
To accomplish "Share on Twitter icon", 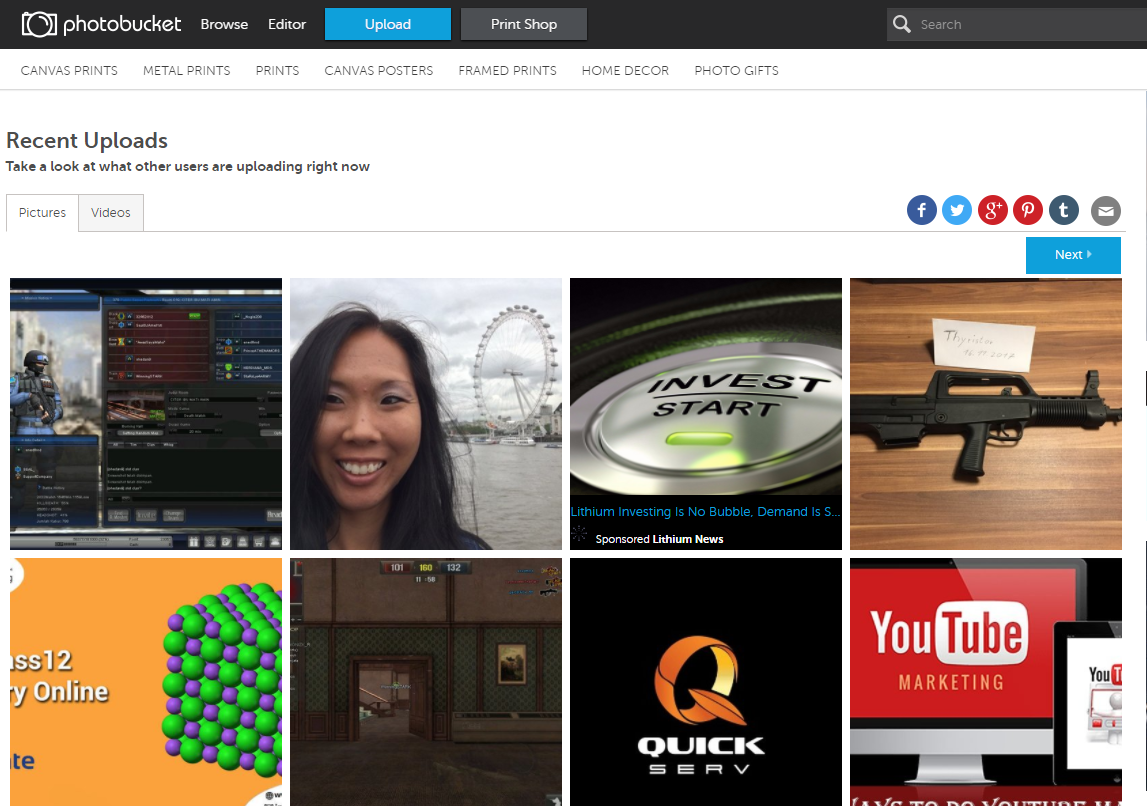I will click(x=957, y=211).
